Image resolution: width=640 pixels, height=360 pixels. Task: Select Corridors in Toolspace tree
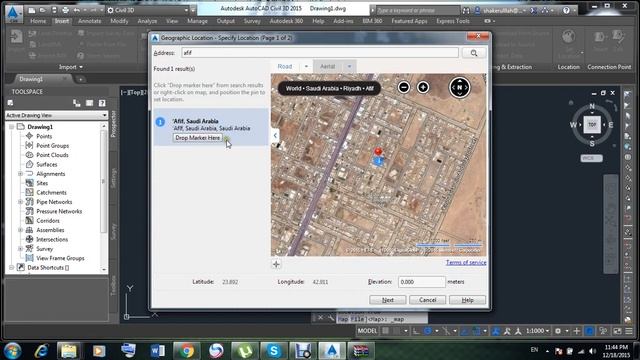coord(48,221)
